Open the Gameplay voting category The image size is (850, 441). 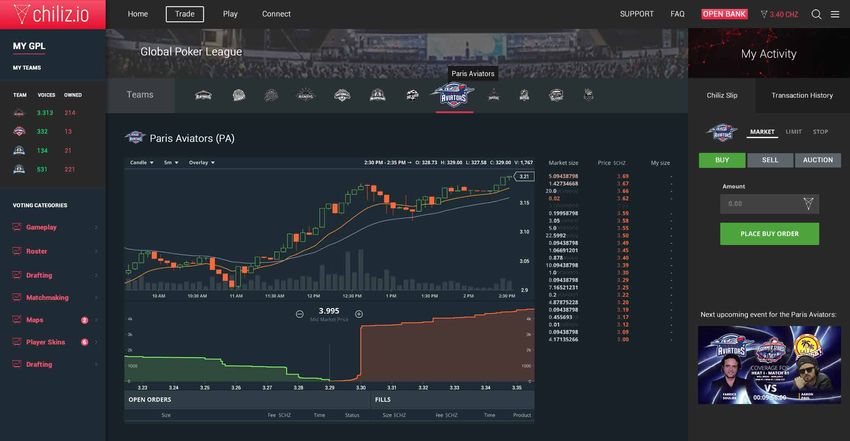click(x=41, y=227)
